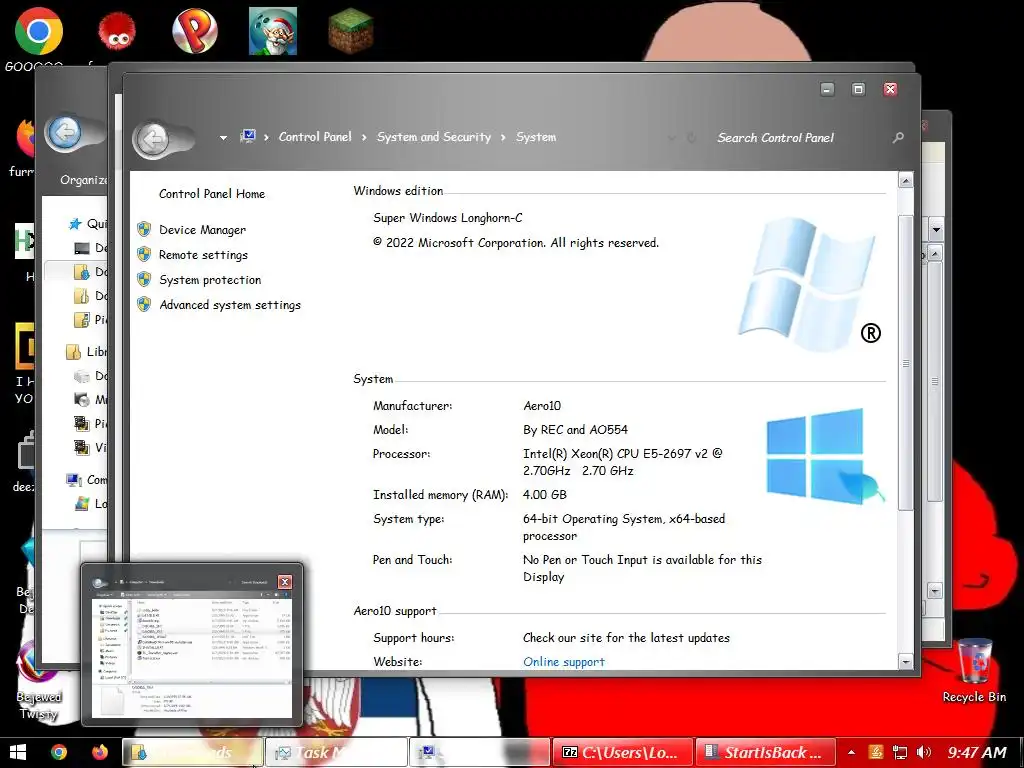The height and width of the screenshot is (768, 1024).
Task: Click the 'Super Windows Longhorn-C' text
Action: 447,217
